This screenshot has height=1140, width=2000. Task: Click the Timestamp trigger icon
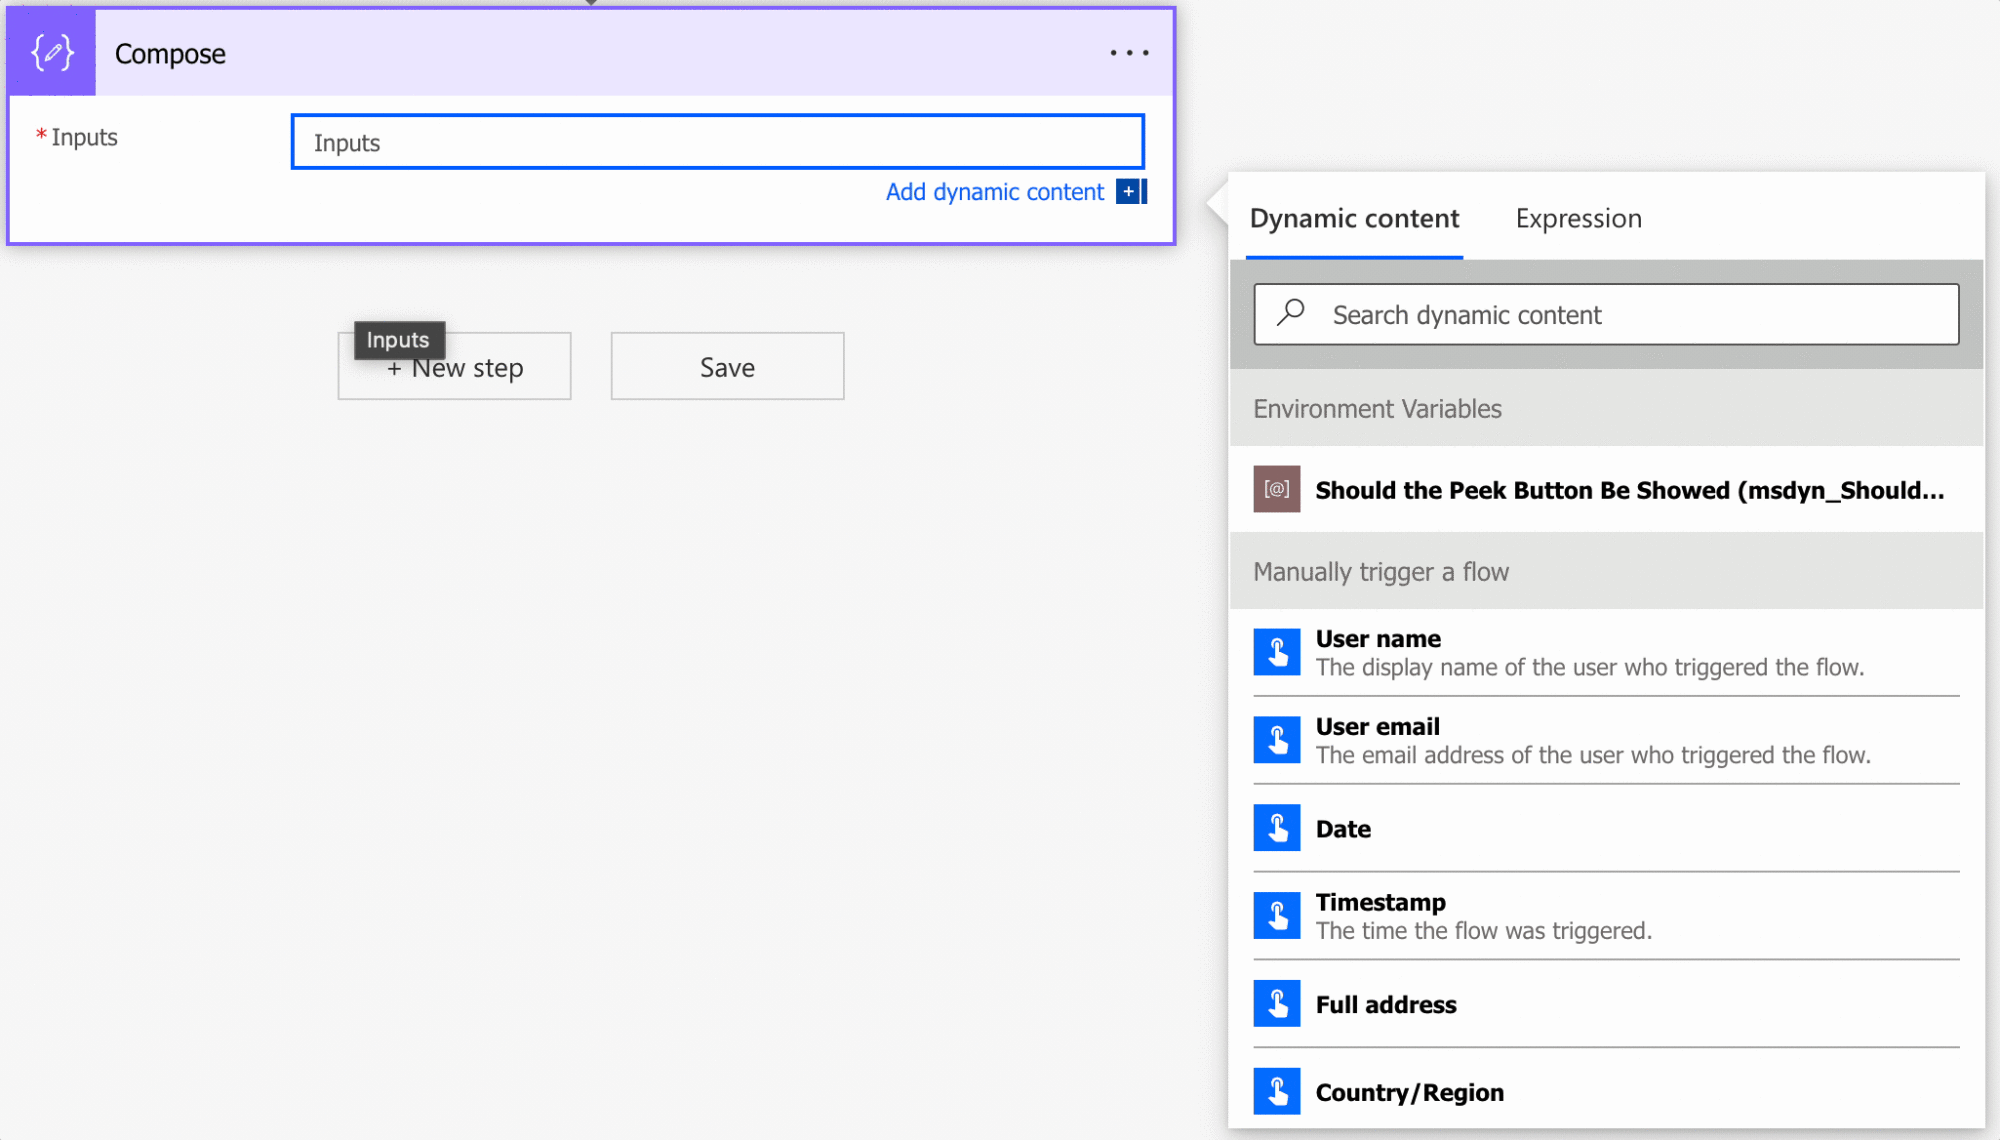1277,916
